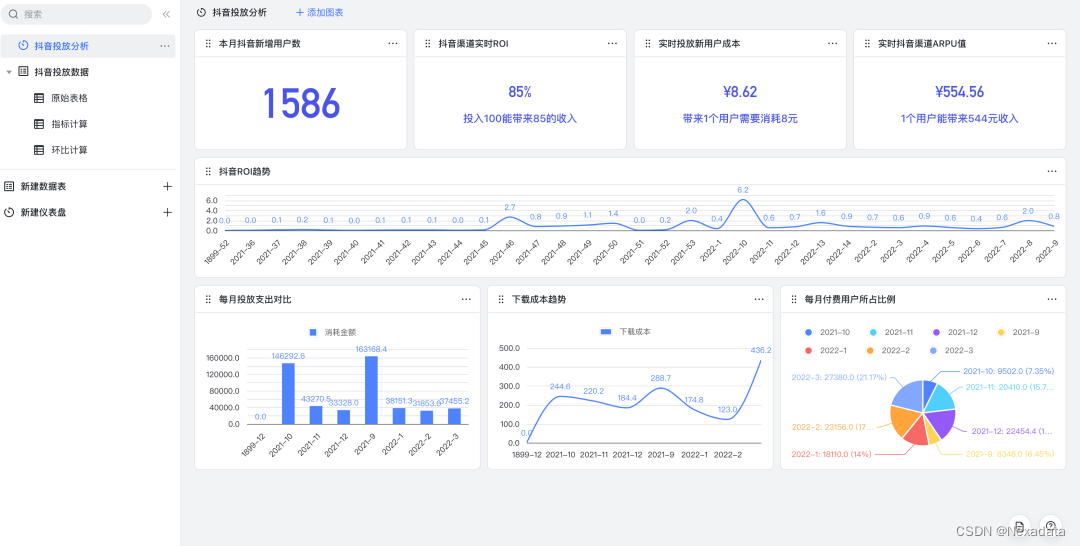Toggle 消耗金额 legend series in bar chart
Image resolution: width=1080 pixels, height=546 pixels.
pyautogui.click(x=332, y=332)
